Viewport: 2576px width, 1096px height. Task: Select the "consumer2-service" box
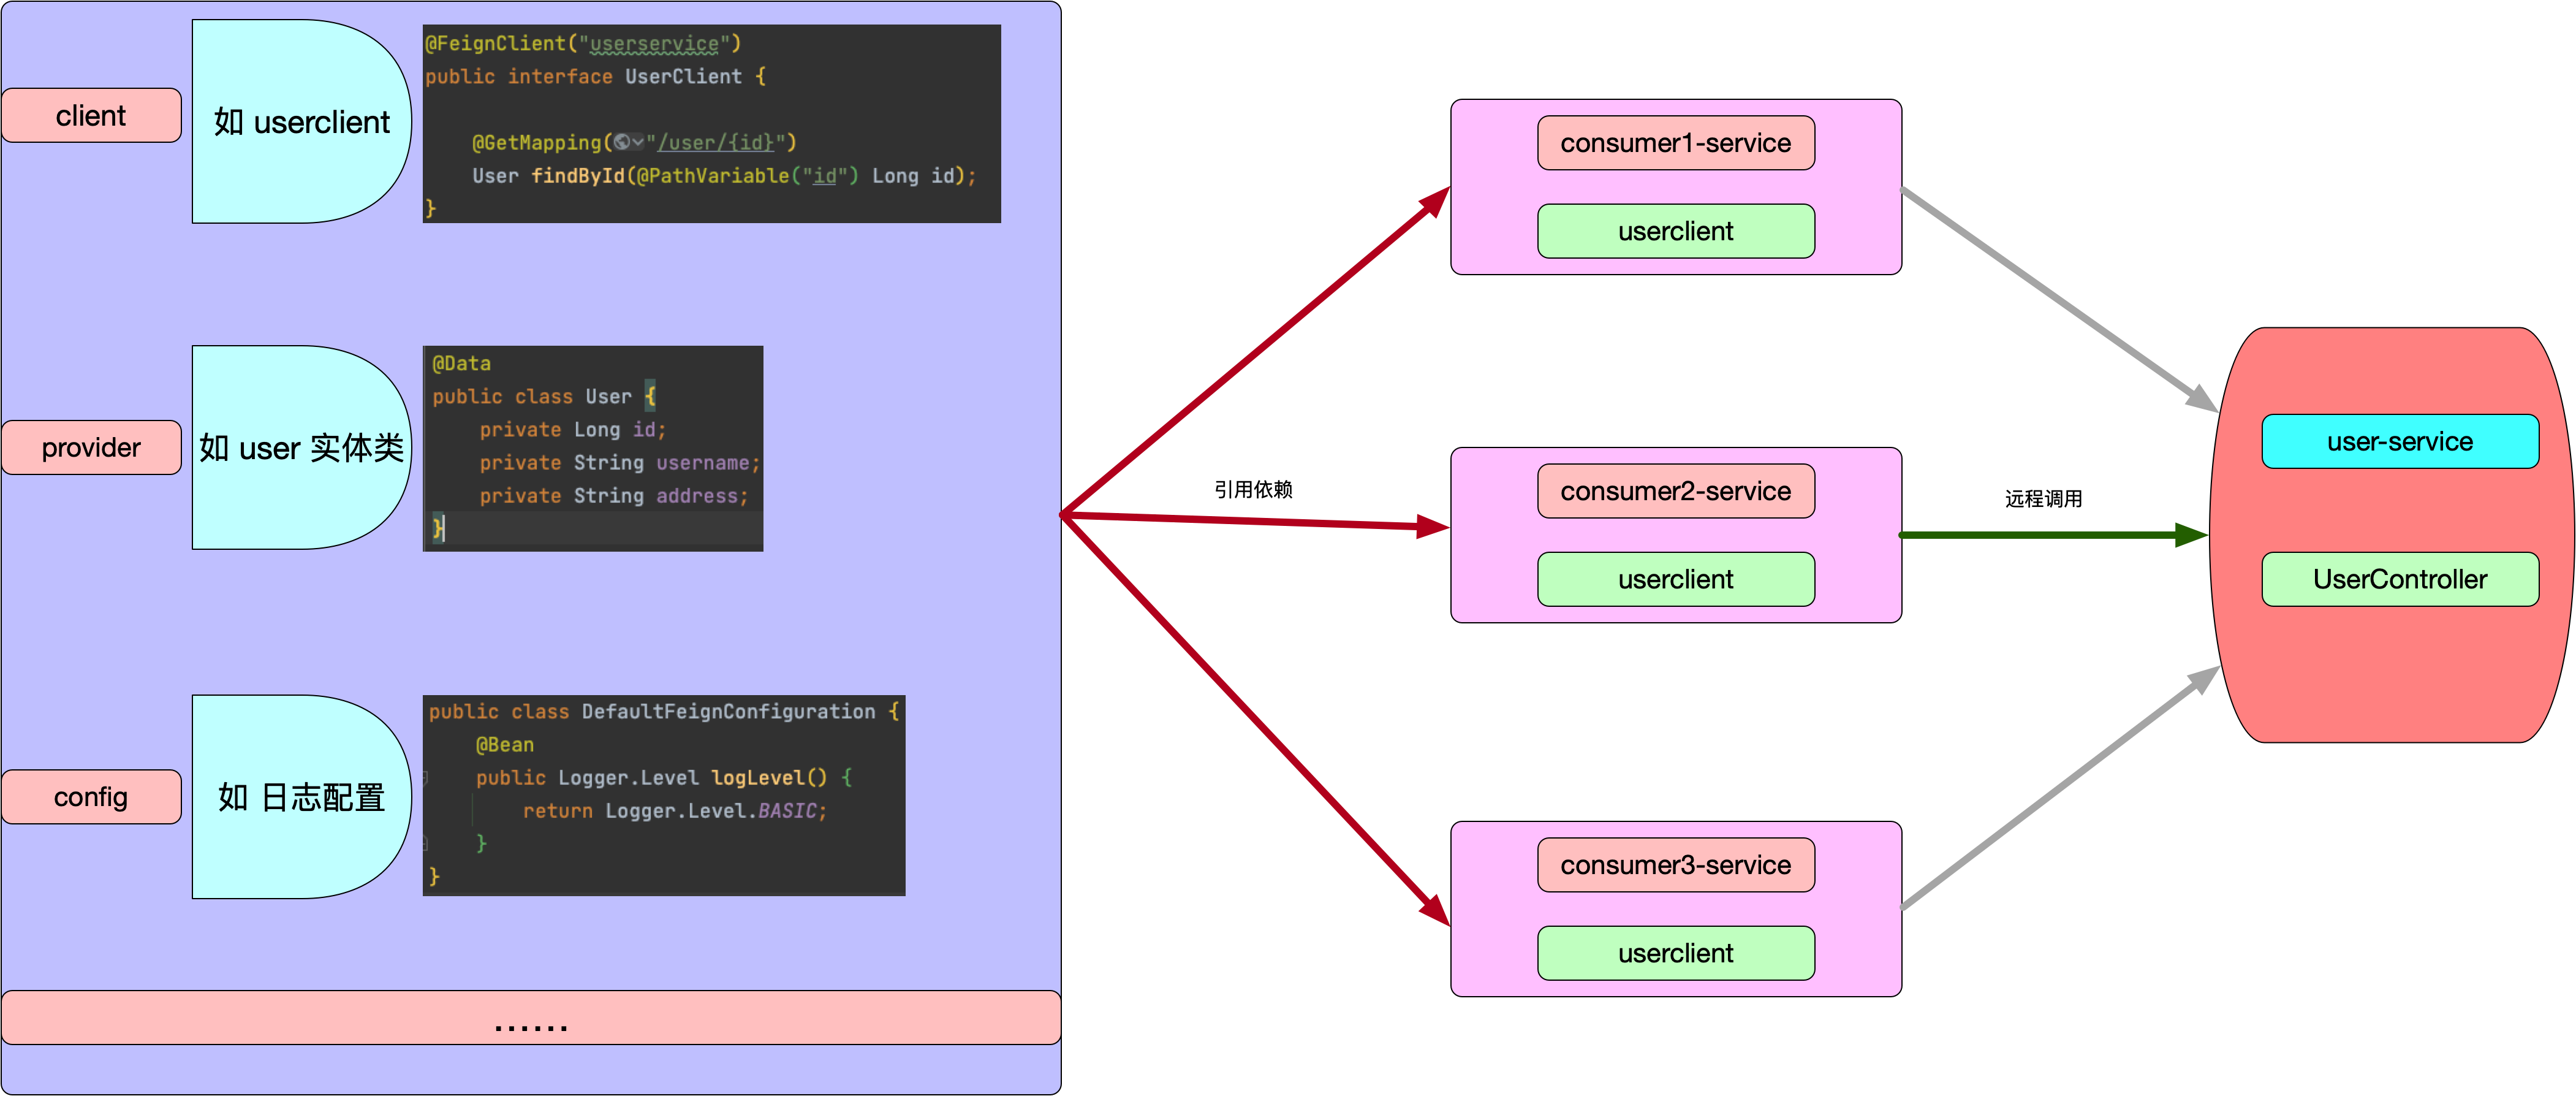click(1676, 491)
